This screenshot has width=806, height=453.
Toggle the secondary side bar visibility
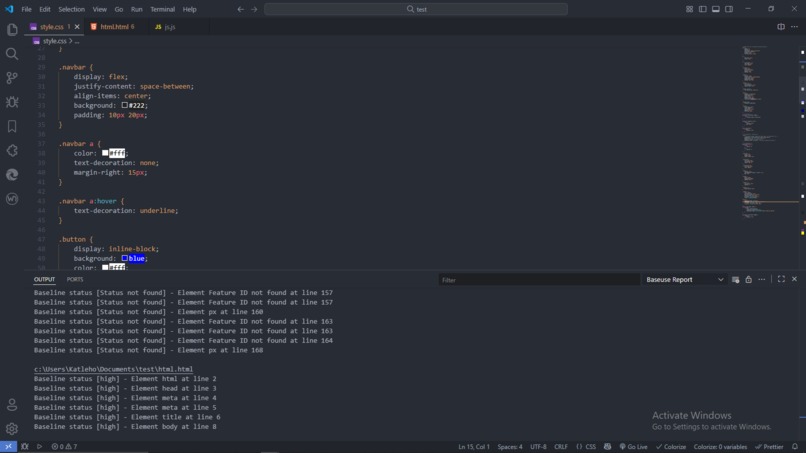pyautogui.click(x=729, y=9)
